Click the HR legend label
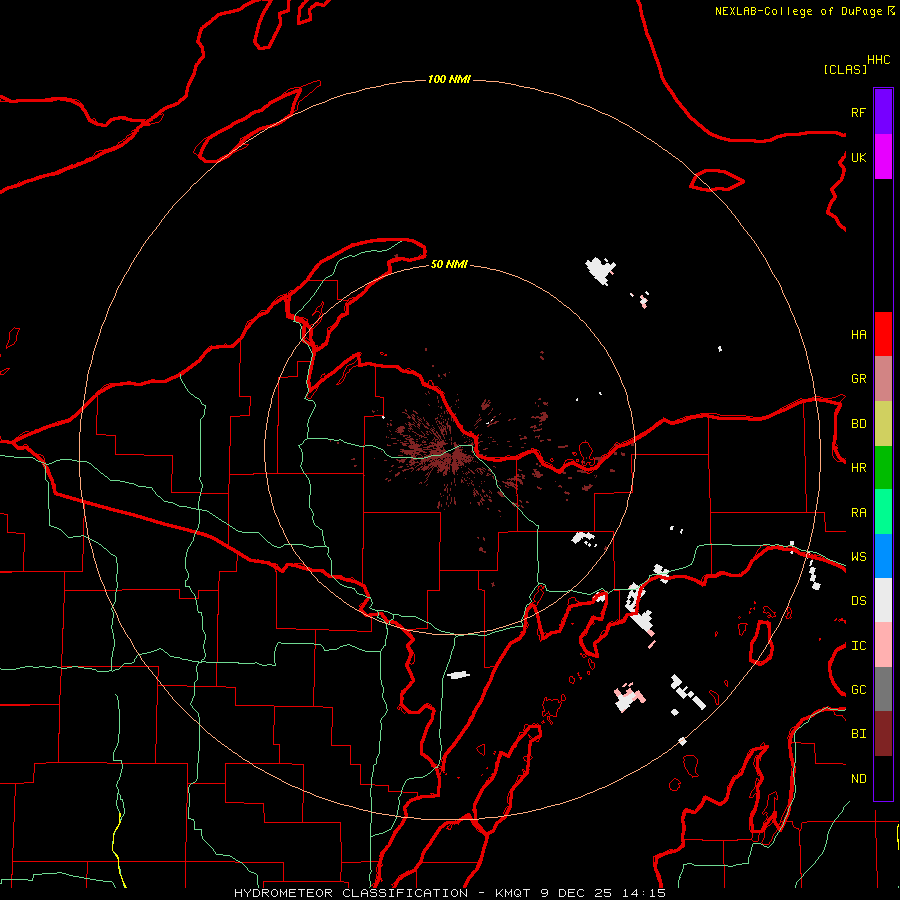The width and height of the screenshot is (900, 900). point(858,468)
